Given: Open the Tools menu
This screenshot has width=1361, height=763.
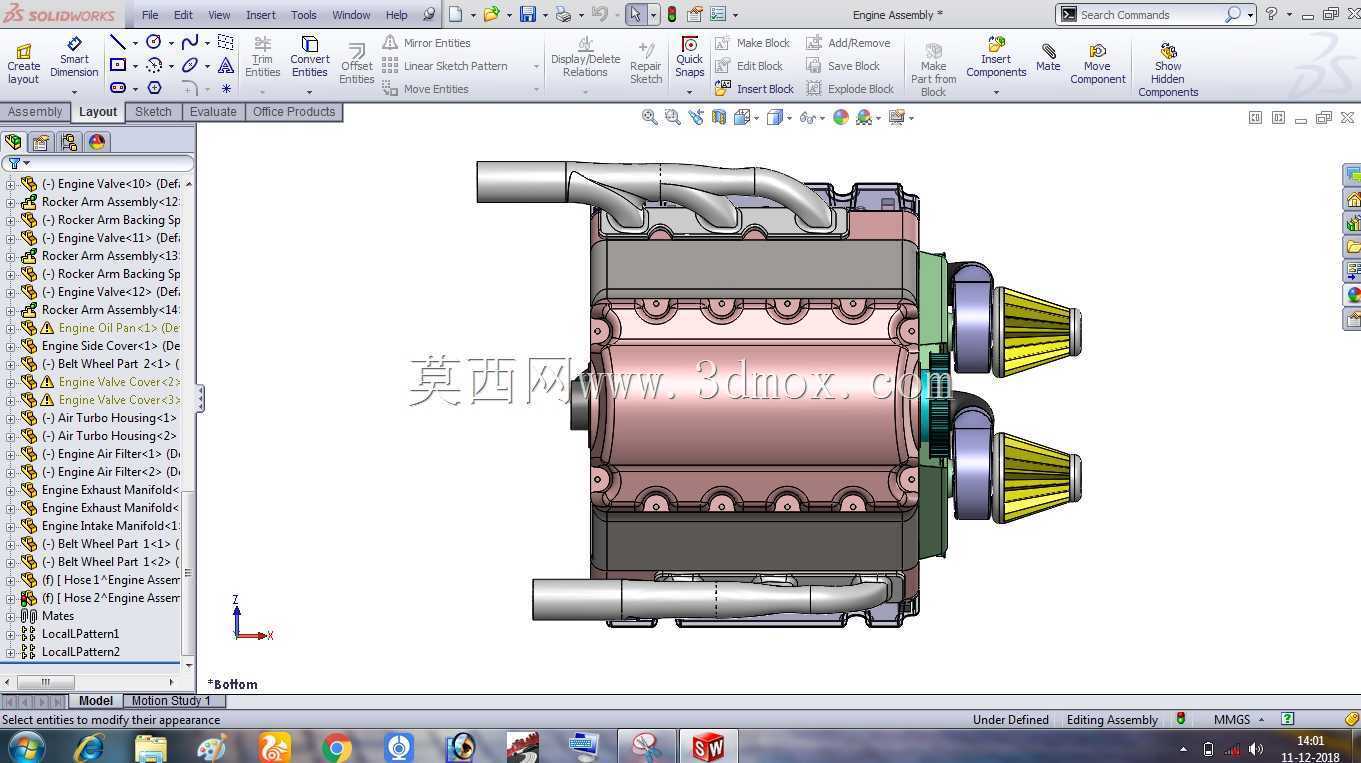Looking at the screenshot, I should click(304, 15).
